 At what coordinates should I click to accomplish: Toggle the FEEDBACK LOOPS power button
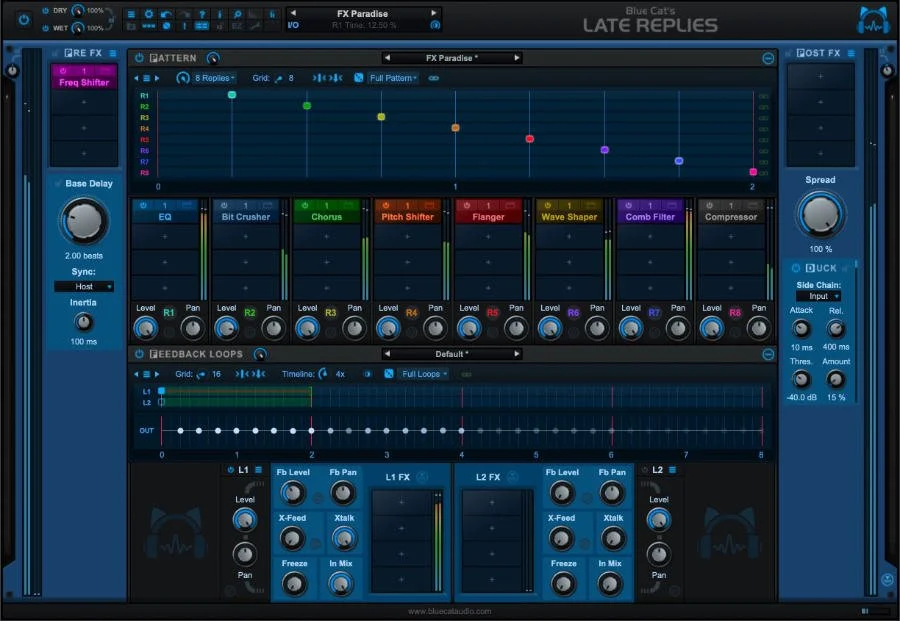139,354
